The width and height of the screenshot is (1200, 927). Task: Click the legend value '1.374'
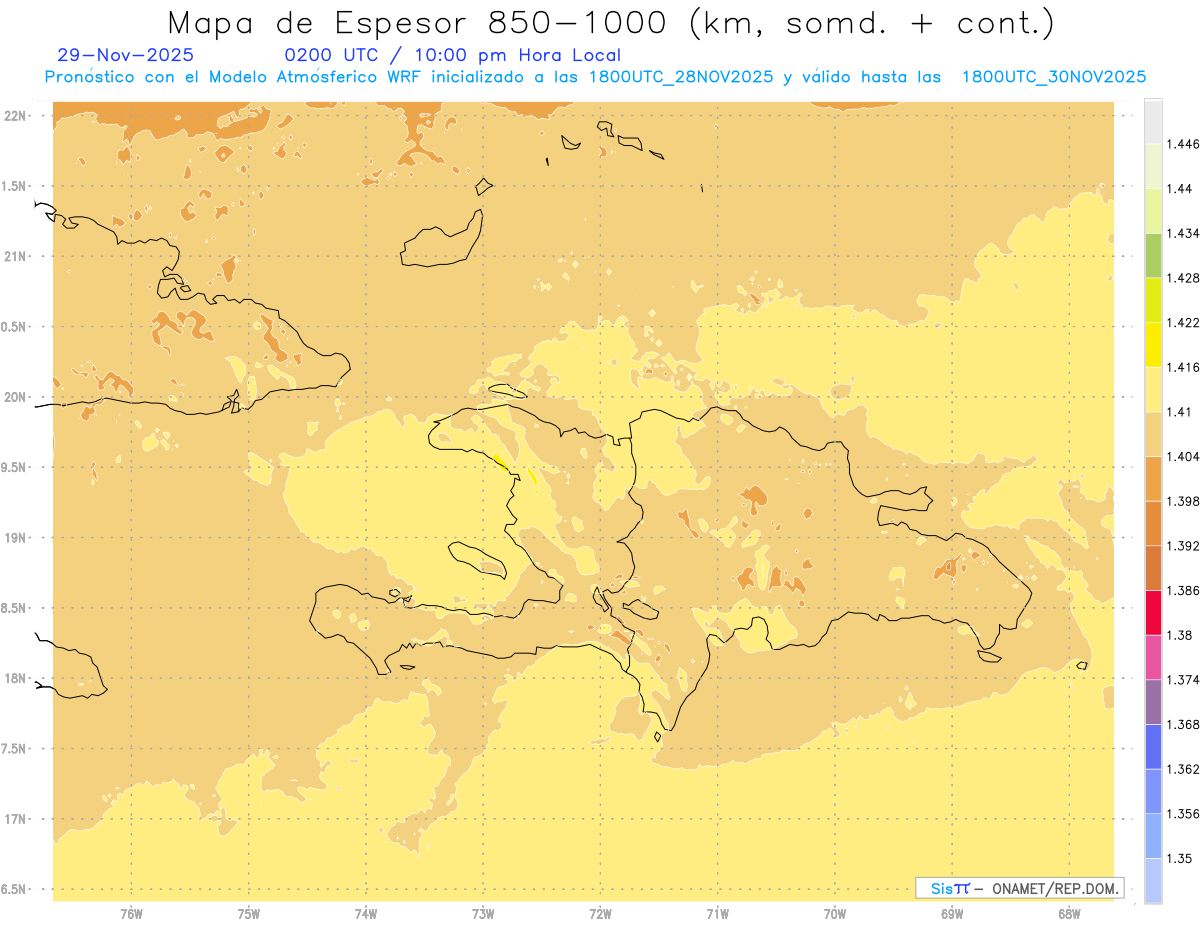coord(1183,680)
